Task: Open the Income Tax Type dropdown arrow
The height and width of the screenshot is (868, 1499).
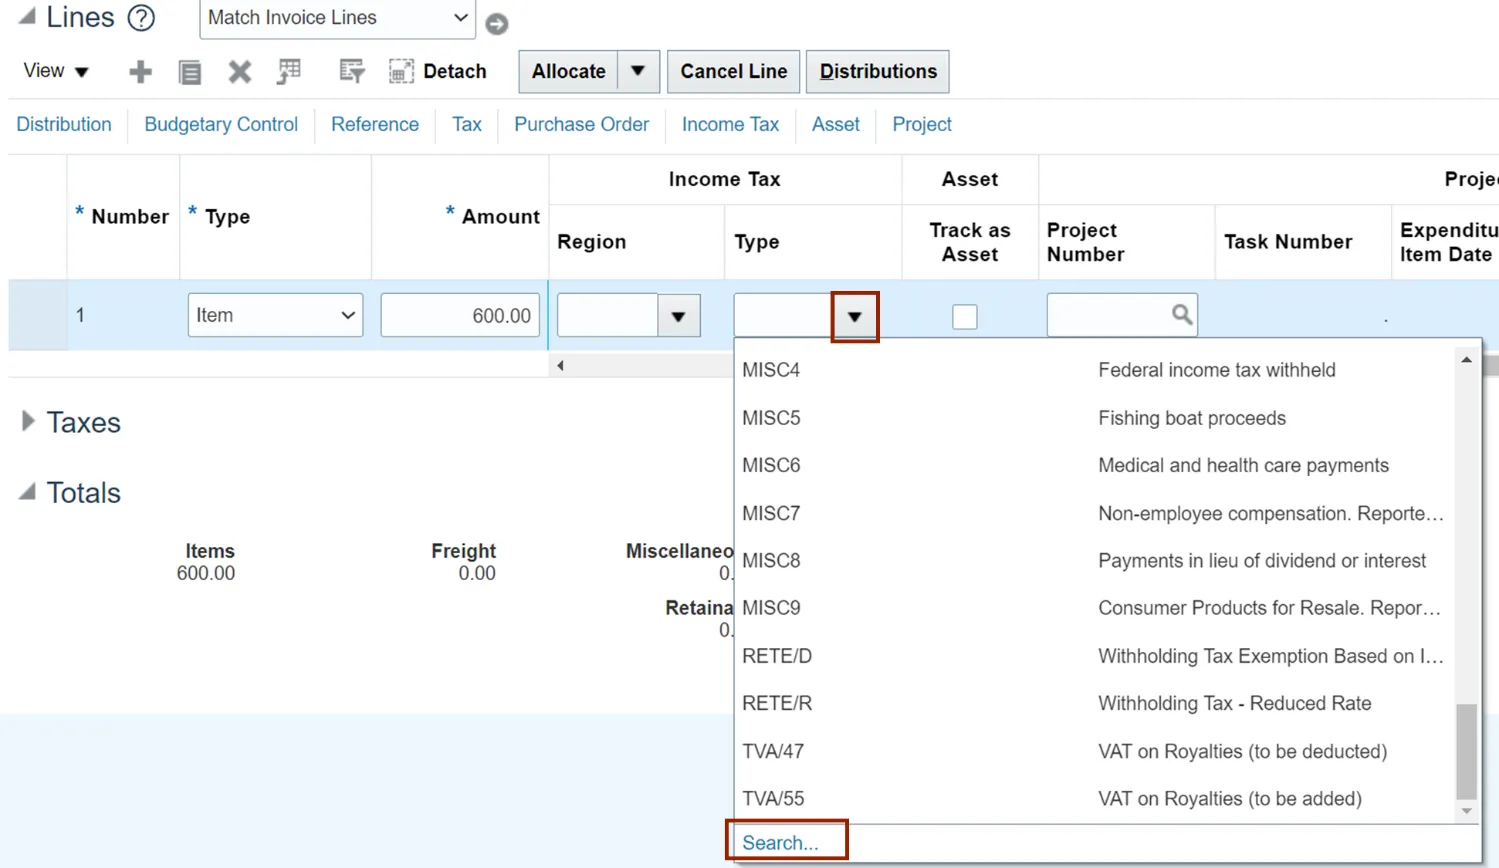Action: pyautogui.click(x=854, y=317)
